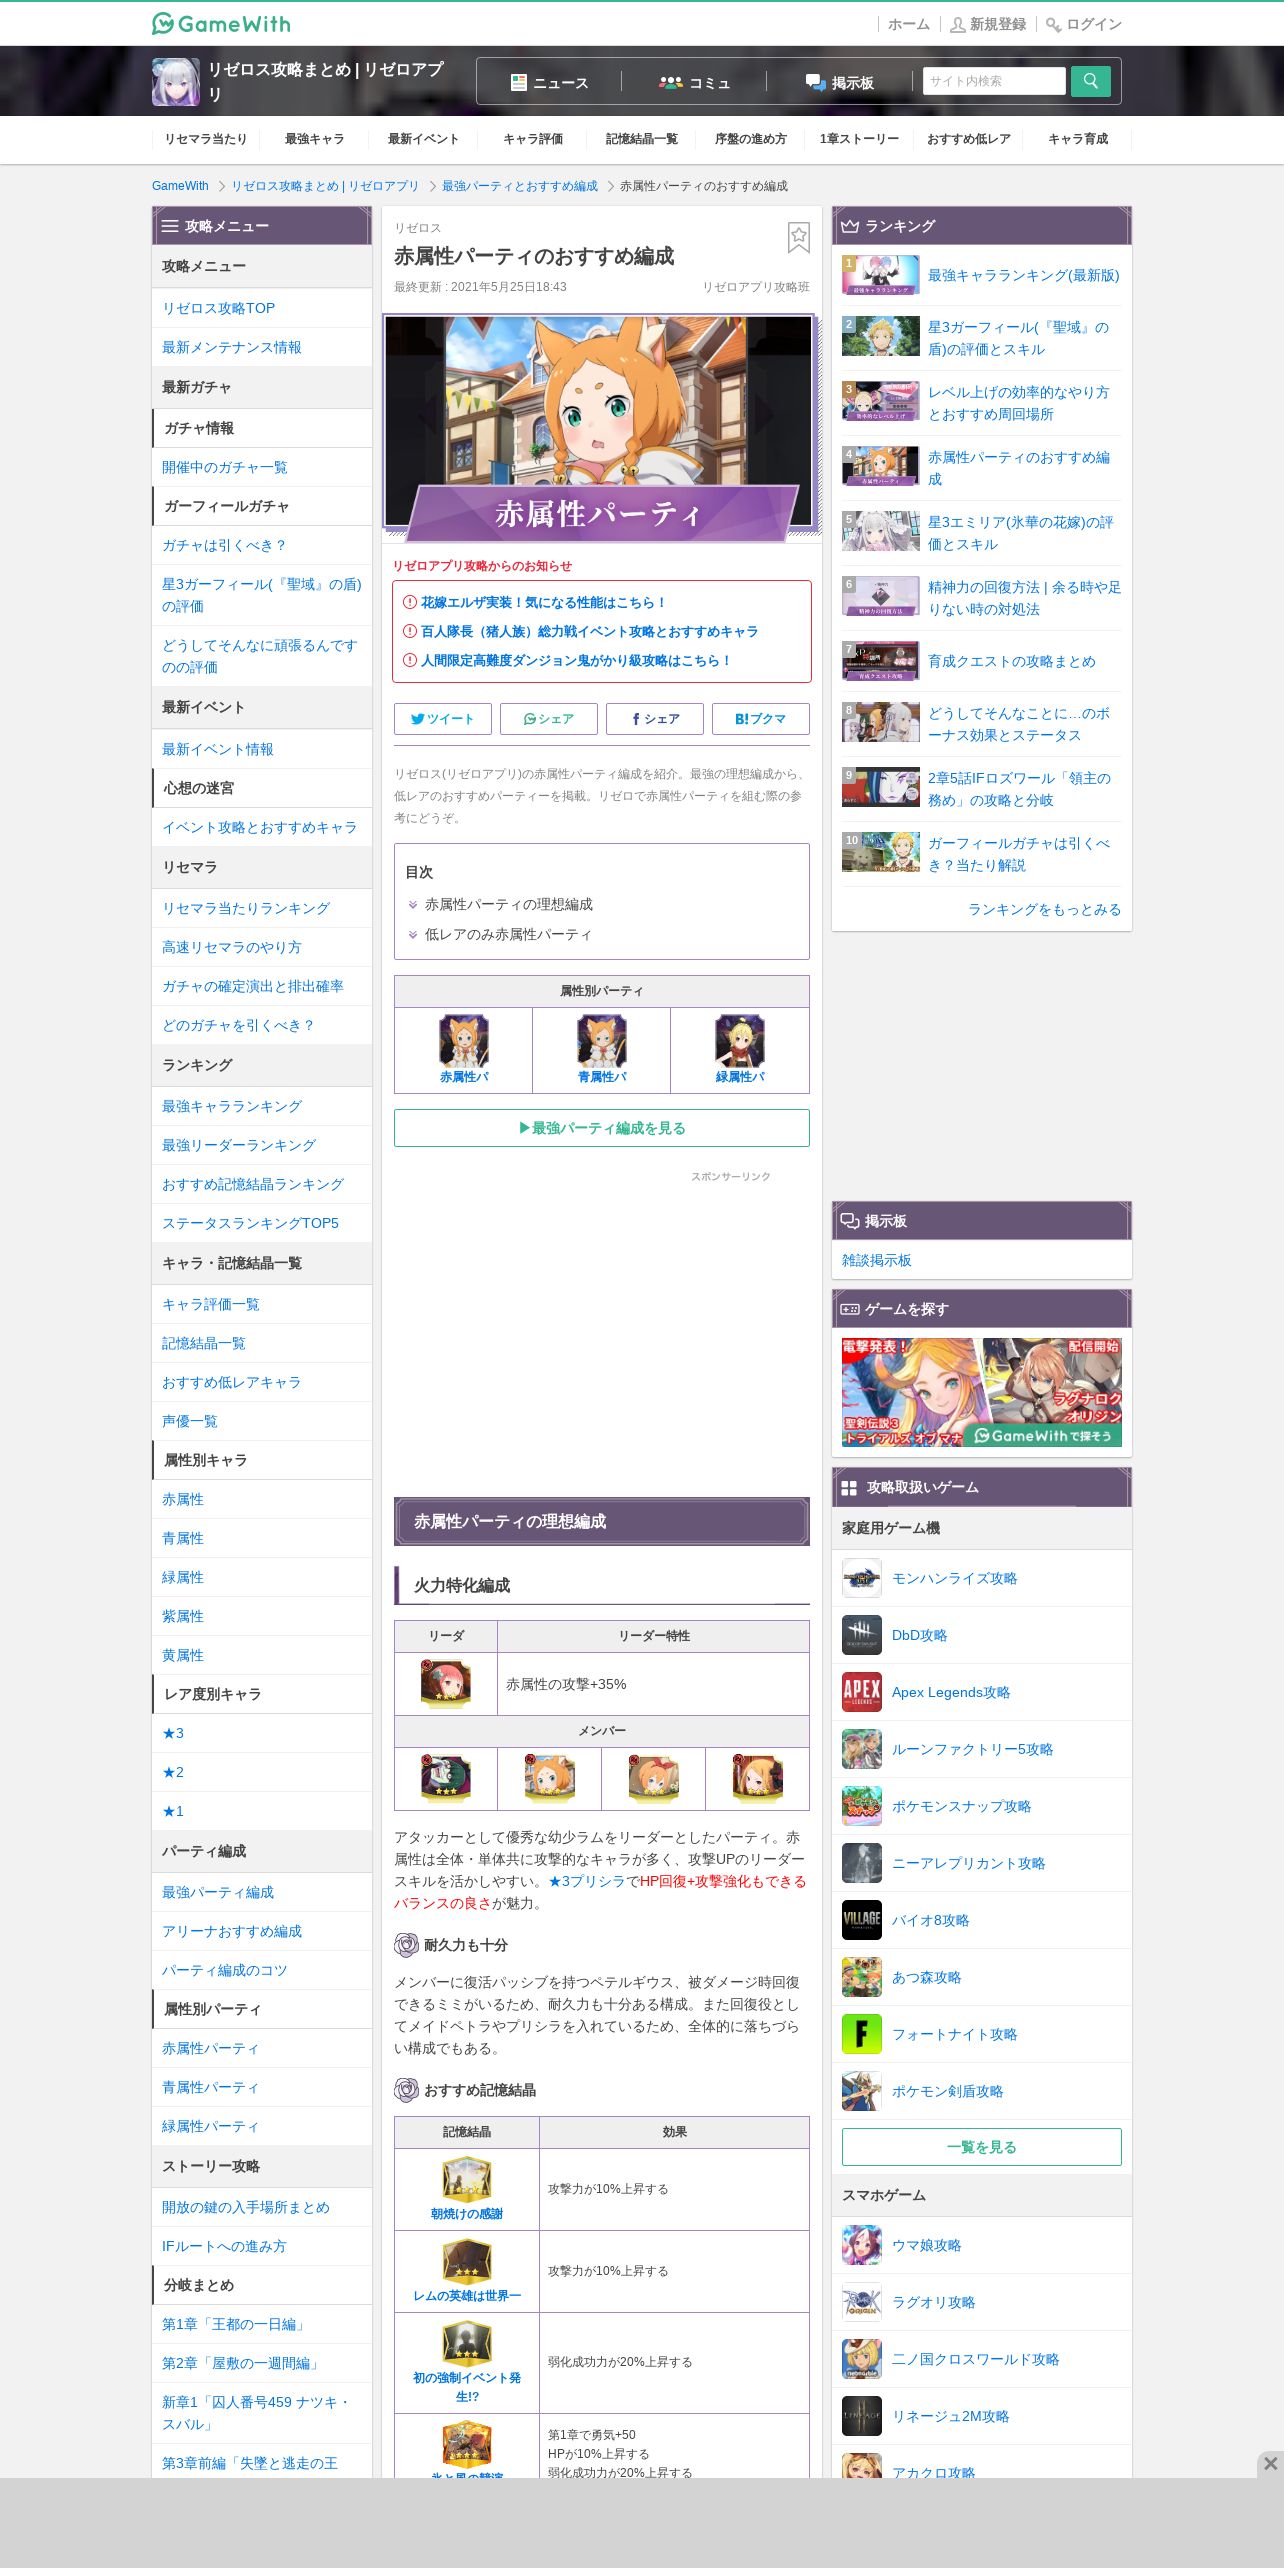The image size is (1284, 2568).
Task: Open the コミュ community tab
Action: click(694, 82)
